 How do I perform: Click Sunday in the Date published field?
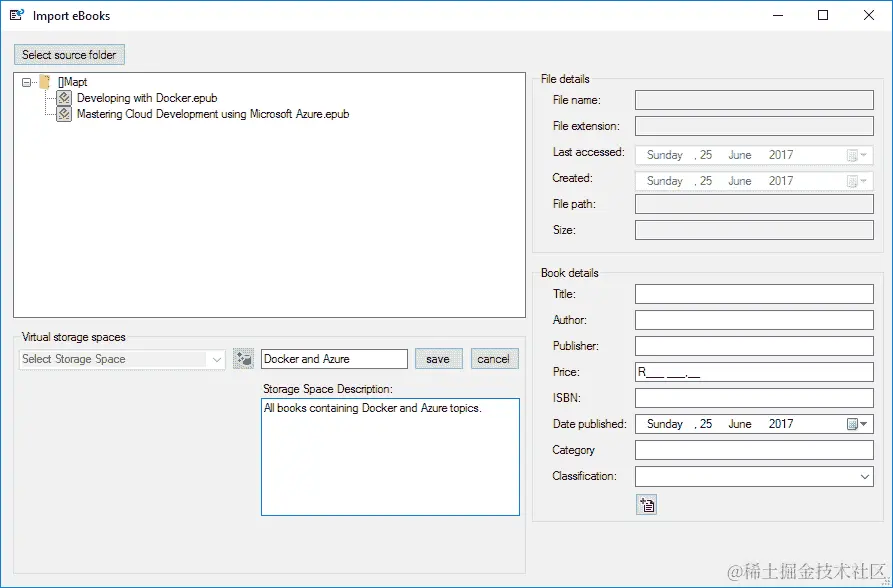[665, 424]
